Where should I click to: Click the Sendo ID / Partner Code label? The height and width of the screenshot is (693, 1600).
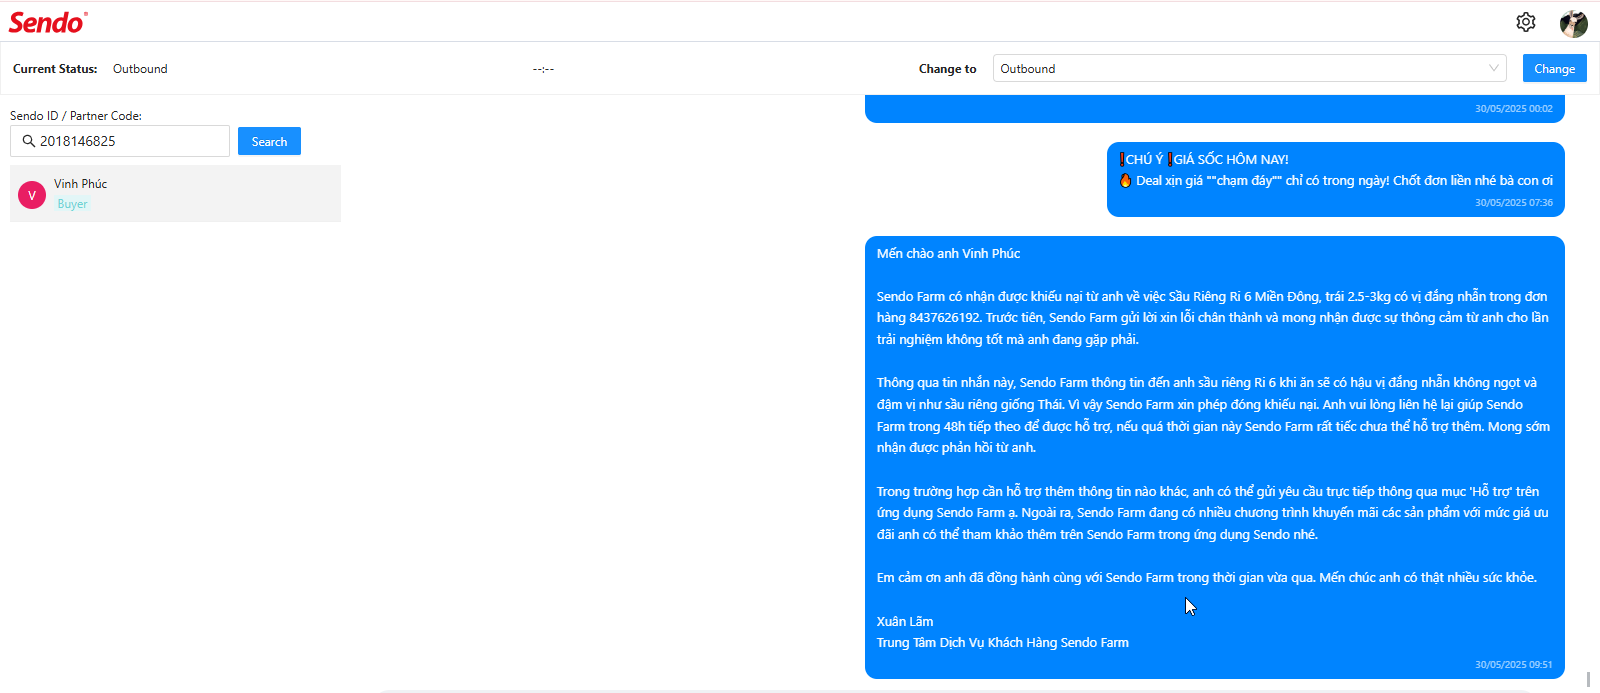pyautogui.click(x=76, y=116)
